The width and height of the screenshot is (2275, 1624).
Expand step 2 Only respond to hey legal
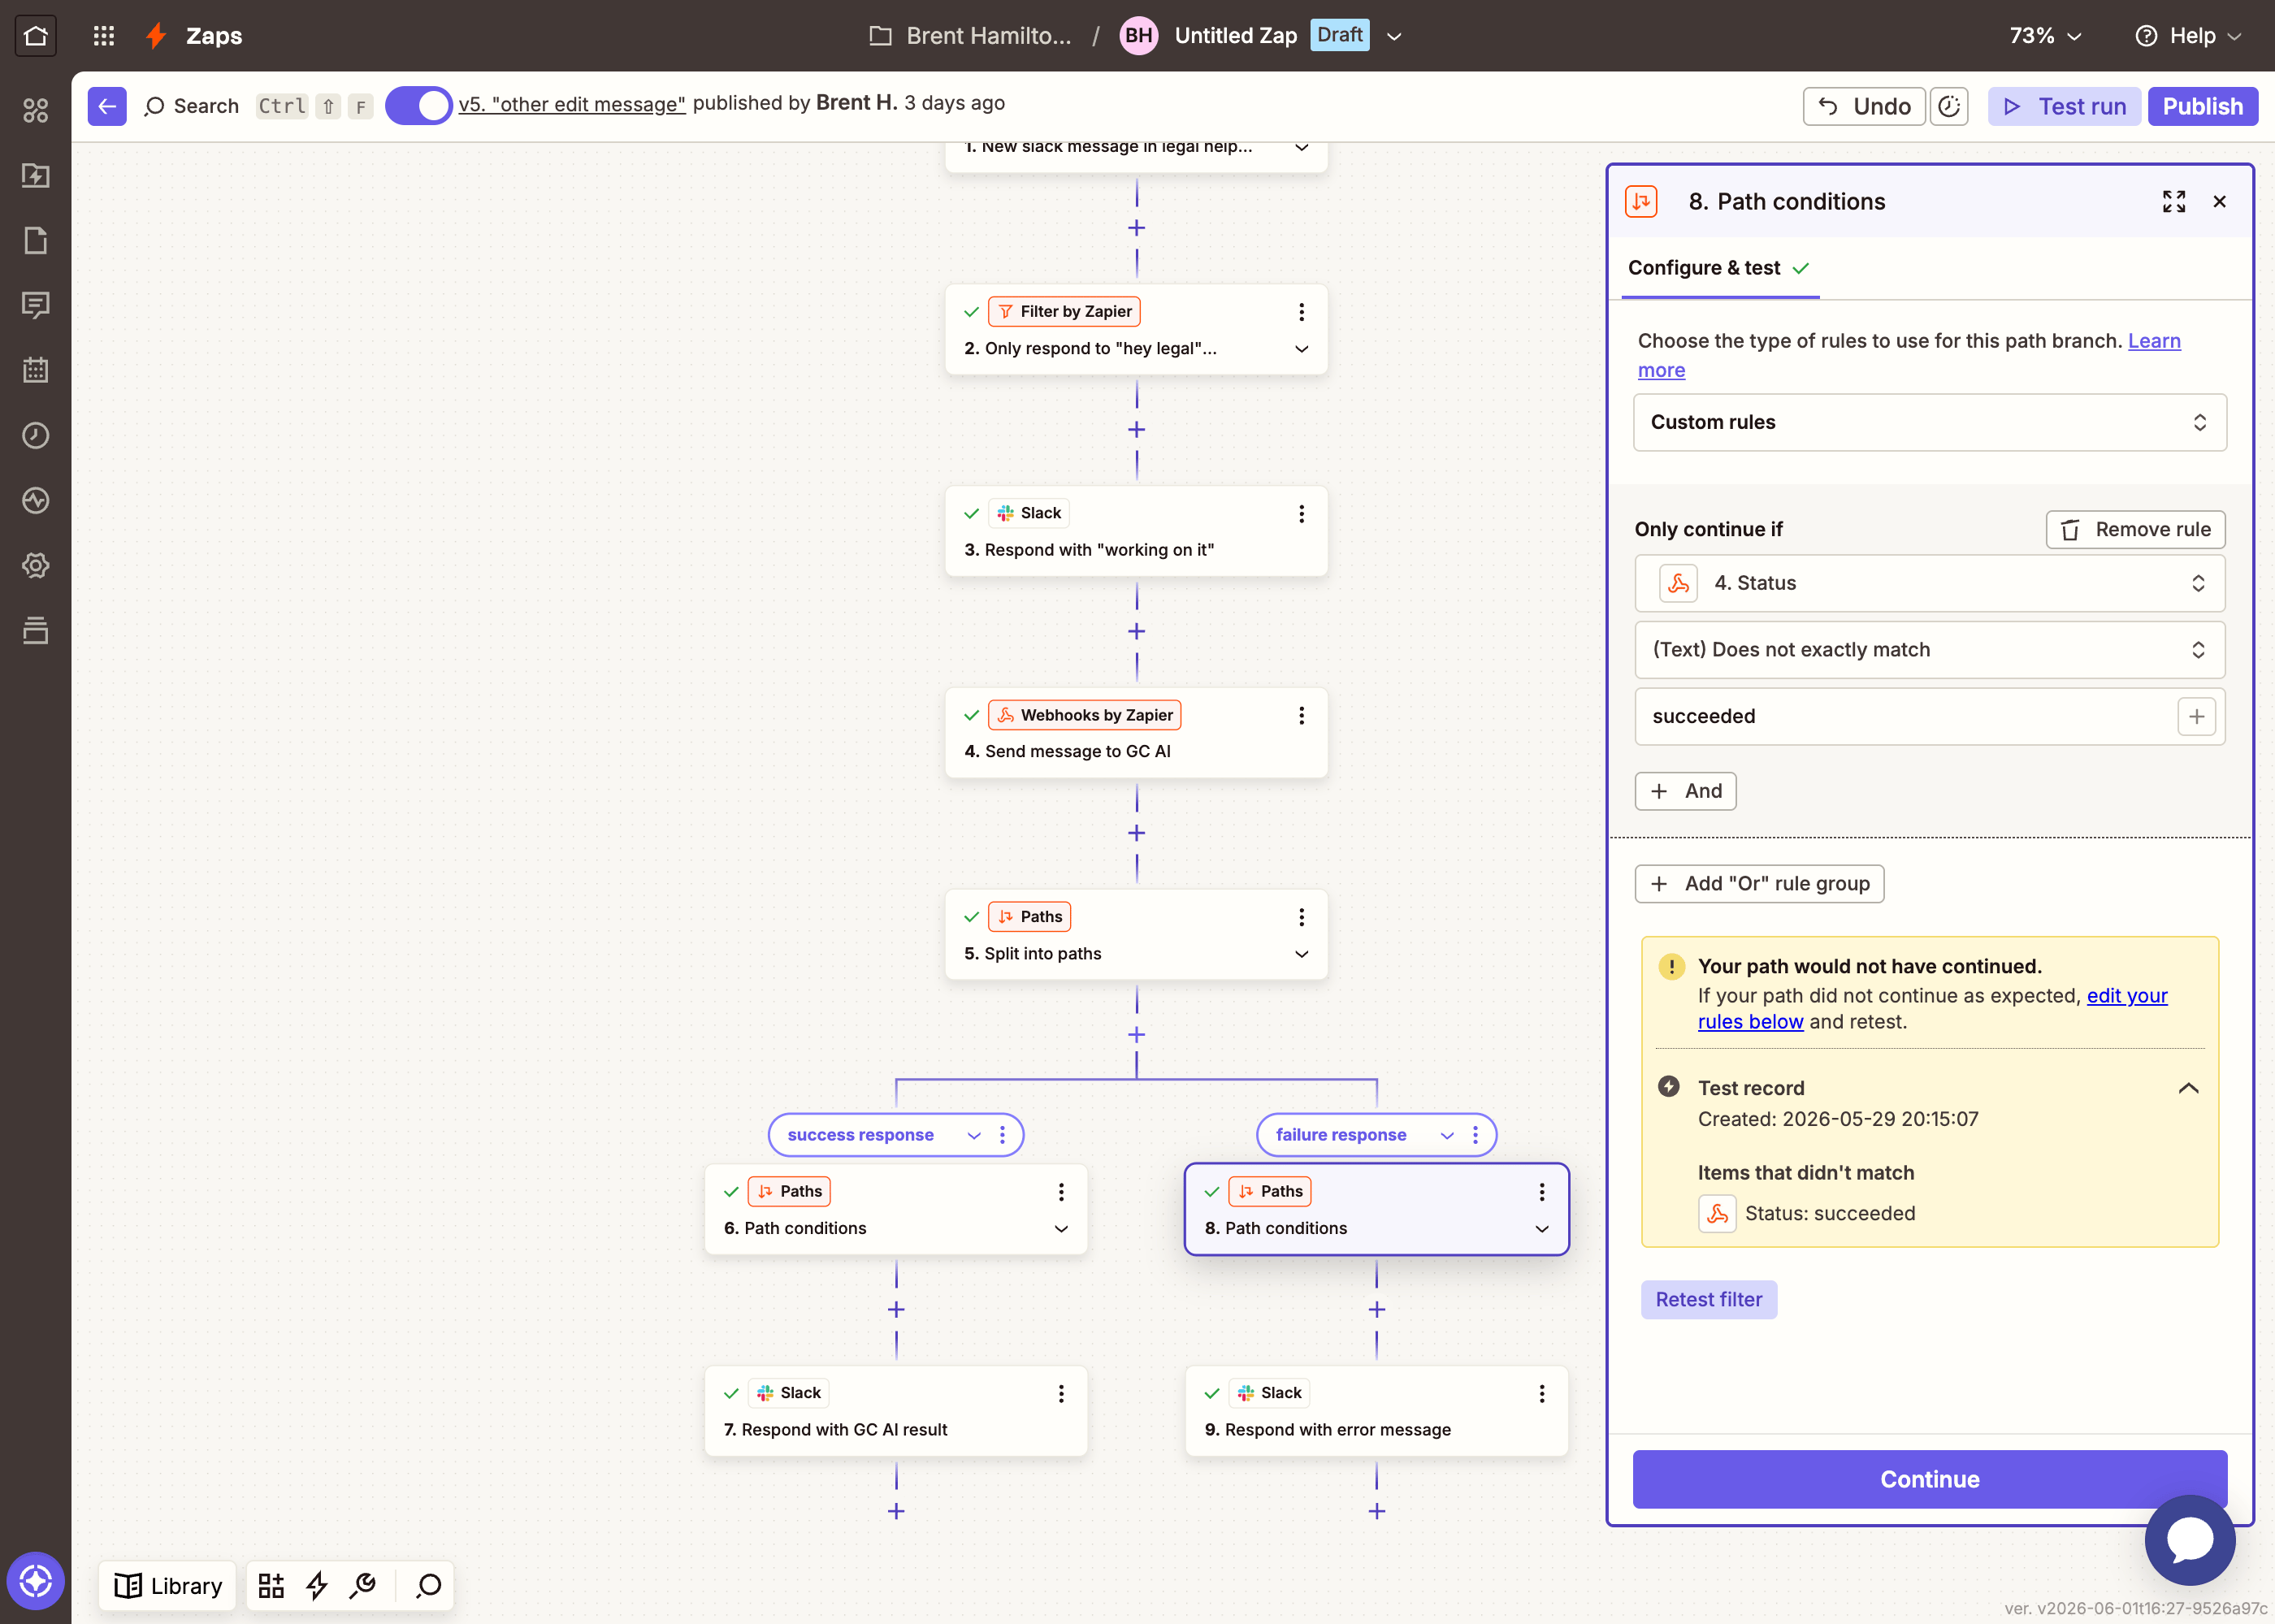[1302, 349]
